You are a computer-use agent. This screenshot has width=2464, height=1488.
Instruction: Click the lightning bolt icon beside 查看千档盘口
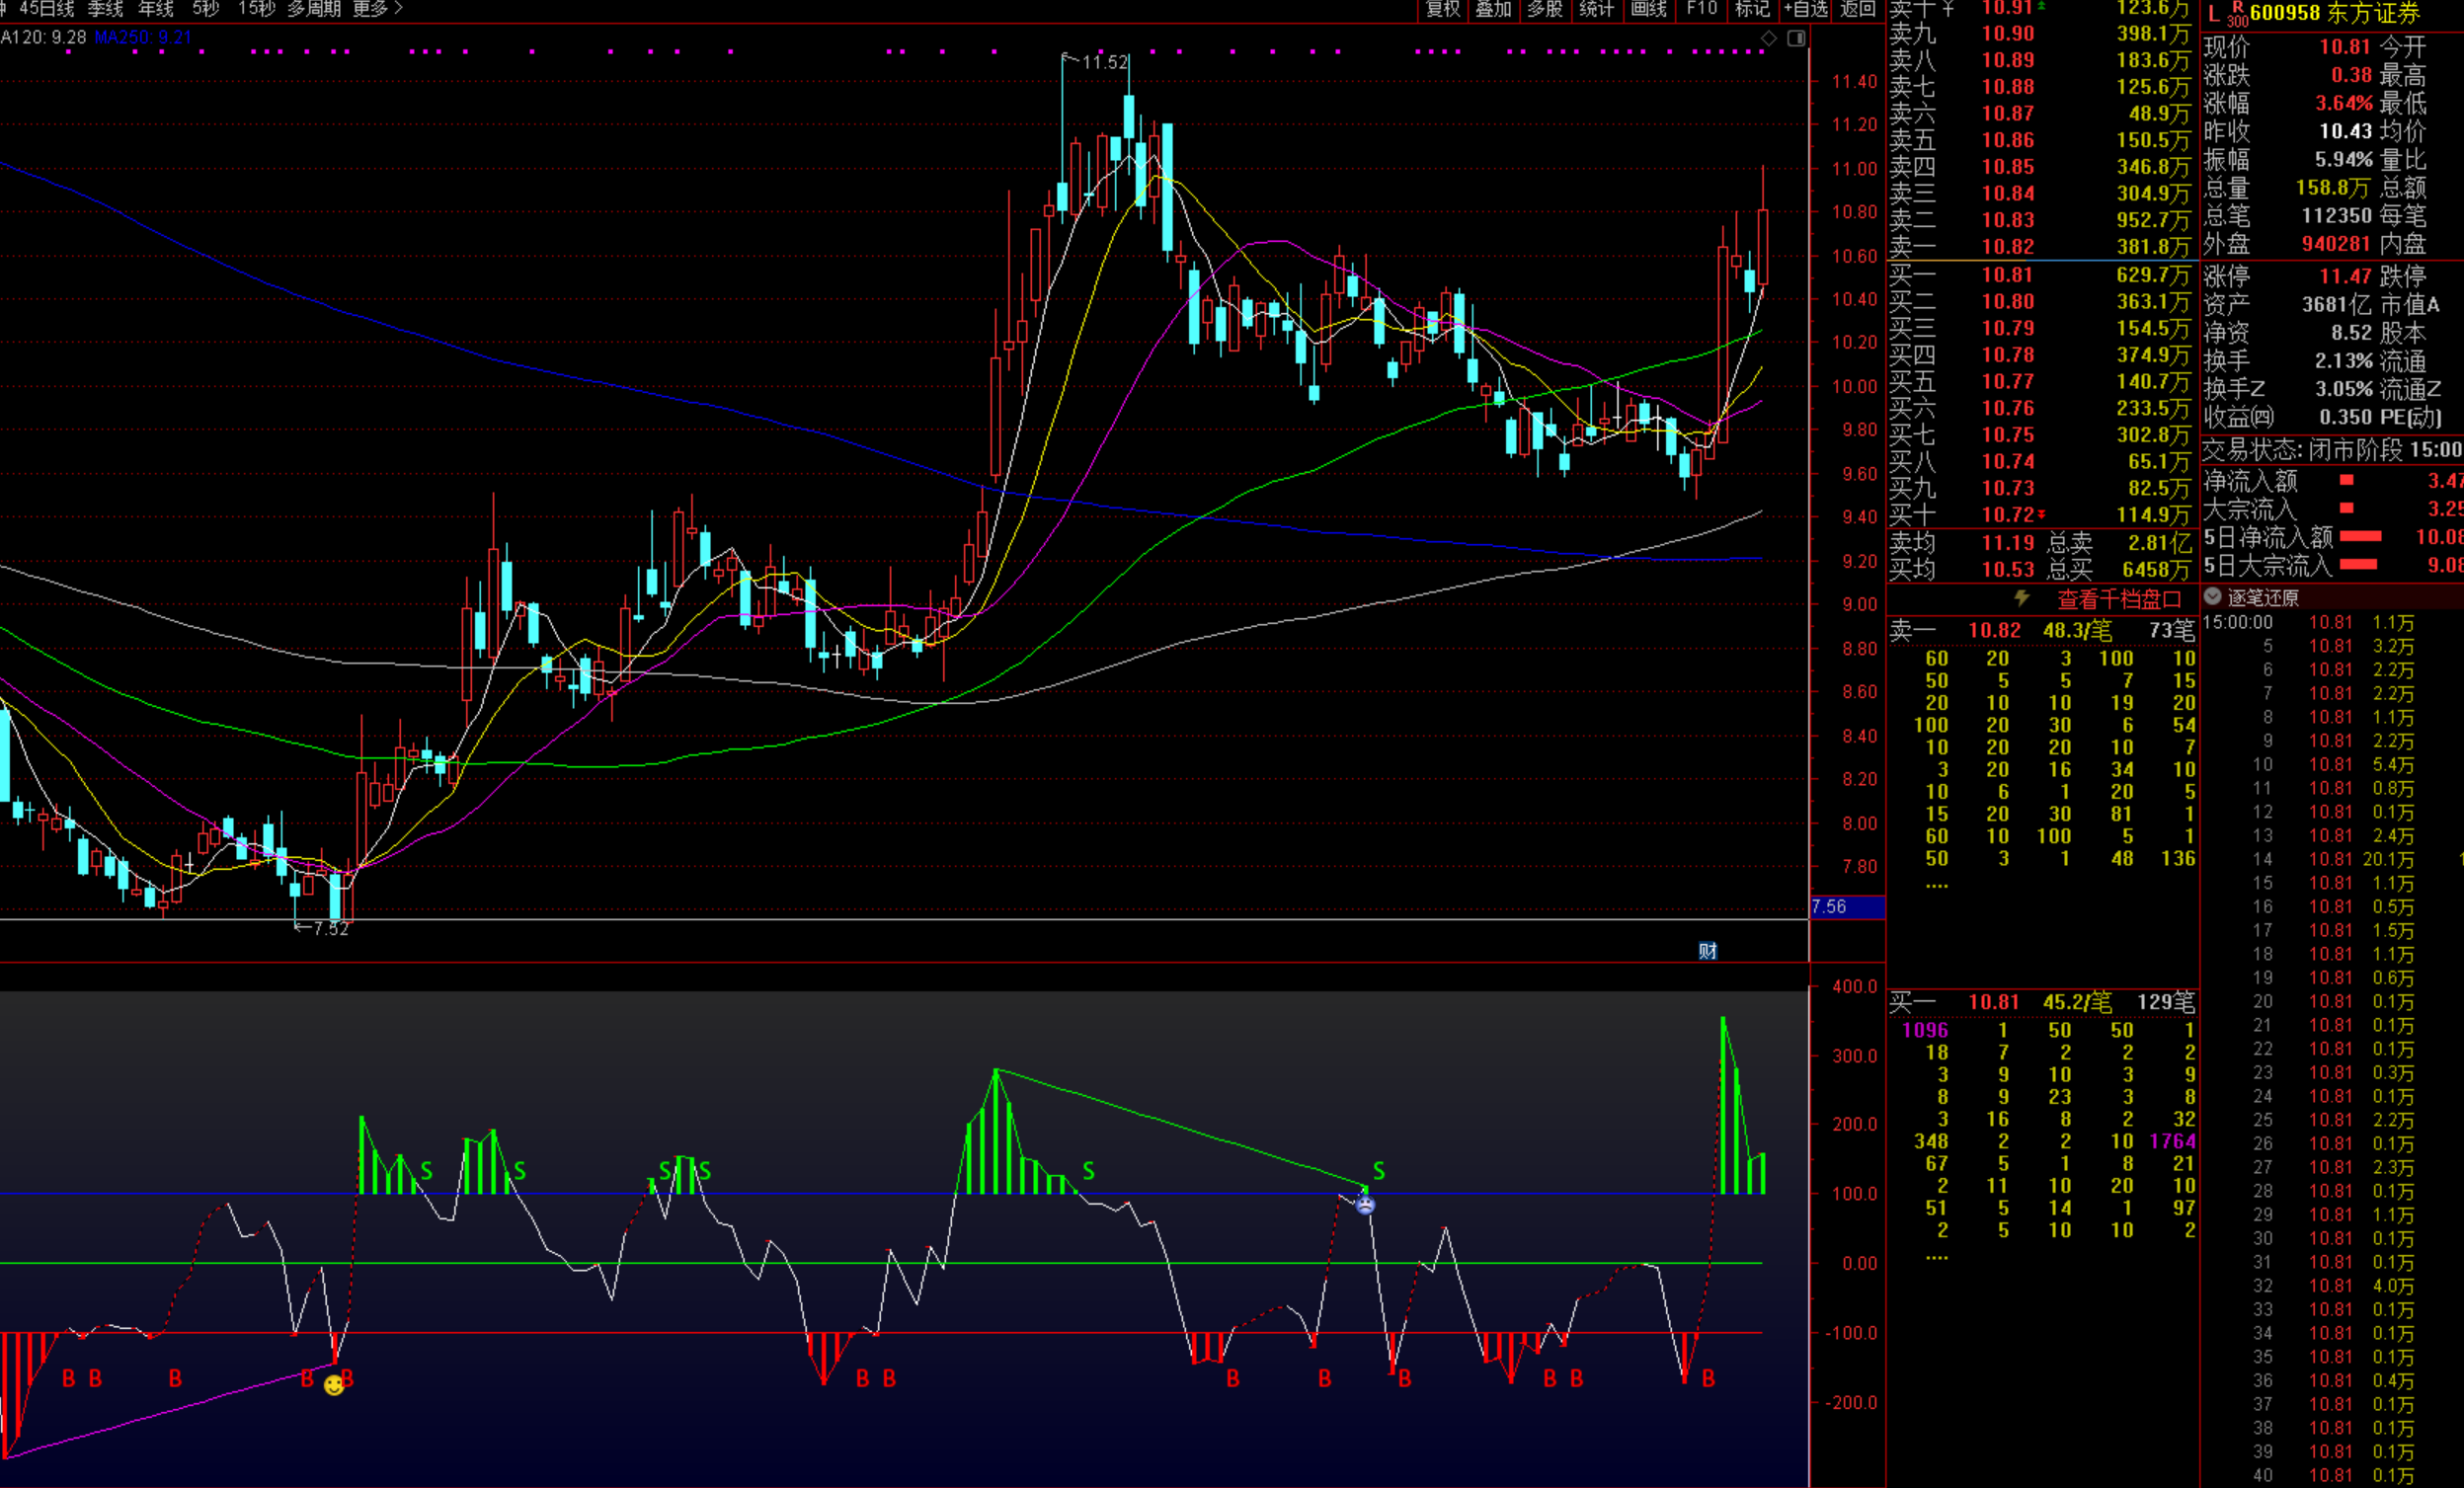(2022, 598)
